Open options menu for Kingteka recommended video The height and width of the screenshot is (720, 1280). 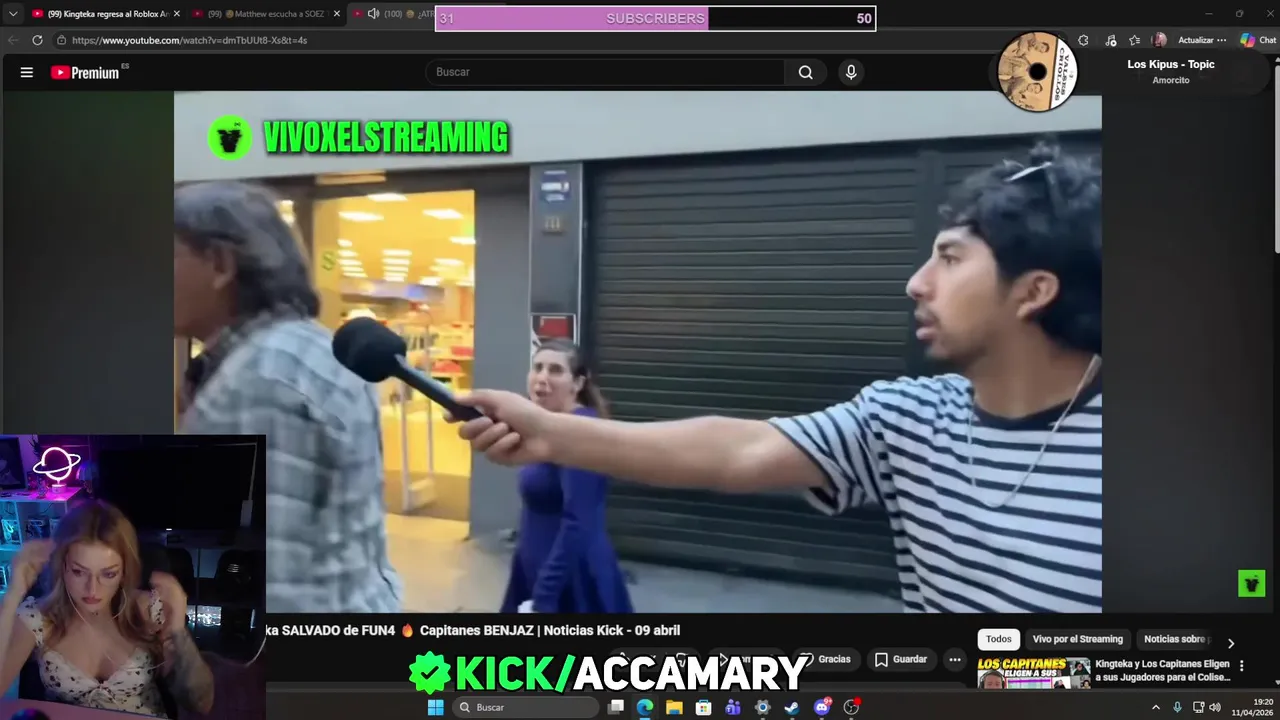pyautogui.click(x=1242, y=665)
